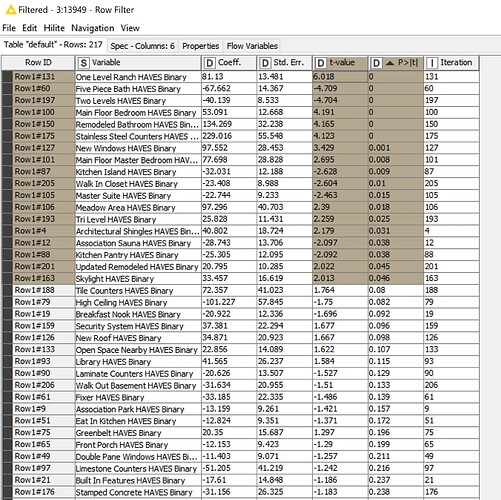
Task: Click the KNIME warning triangle icon in title bar
Action: (x=11, y=10)
